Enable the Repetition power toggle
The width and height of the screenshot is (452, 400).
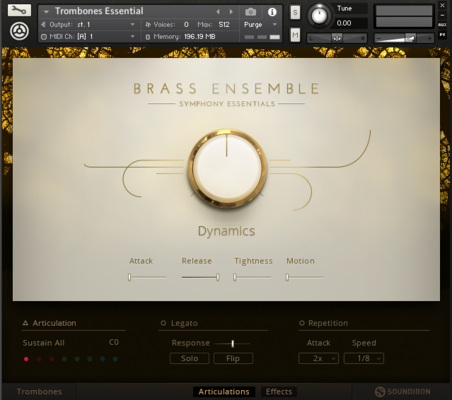tap(302, 323)
